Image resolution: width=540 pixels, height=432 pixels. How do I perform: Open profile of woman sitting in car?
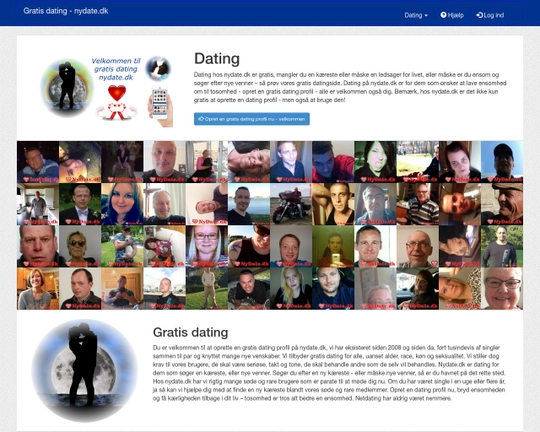click(x=417, y=289)
